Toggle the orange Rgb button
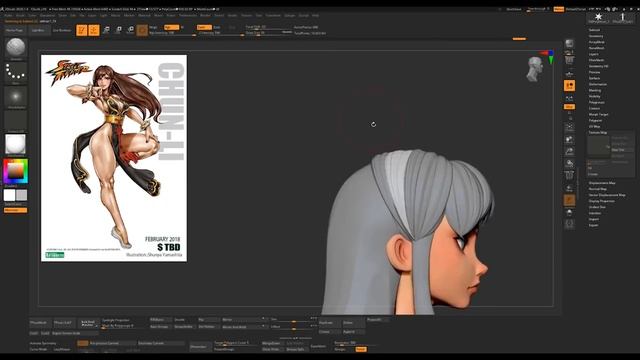The image size is (640, 360). point(171,27)
